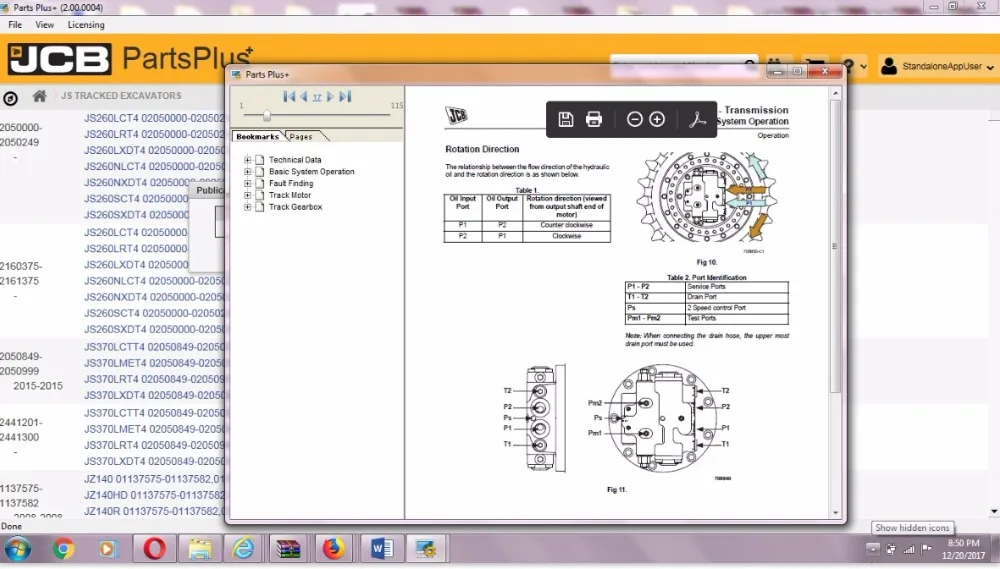This screenshot has width=1000, height=569.
Task: Click the Parts Plus taskbar icon
Action: pos(425,549)
